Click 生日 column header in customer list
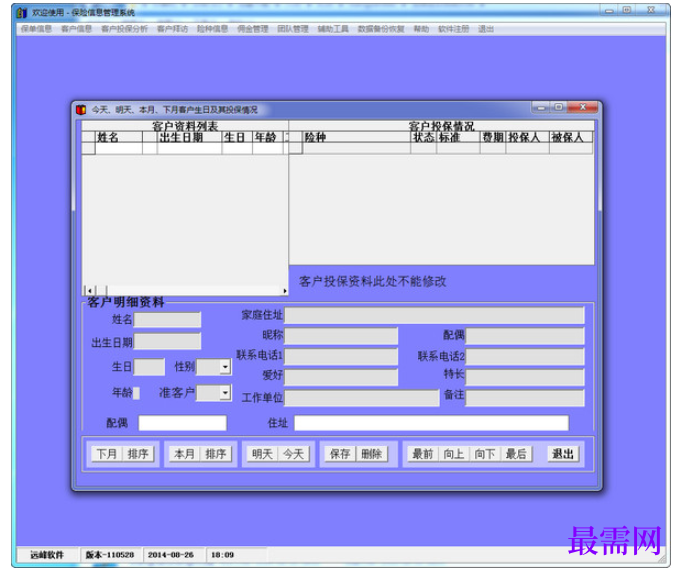680x572 pixels. click(x=237, y=137)
